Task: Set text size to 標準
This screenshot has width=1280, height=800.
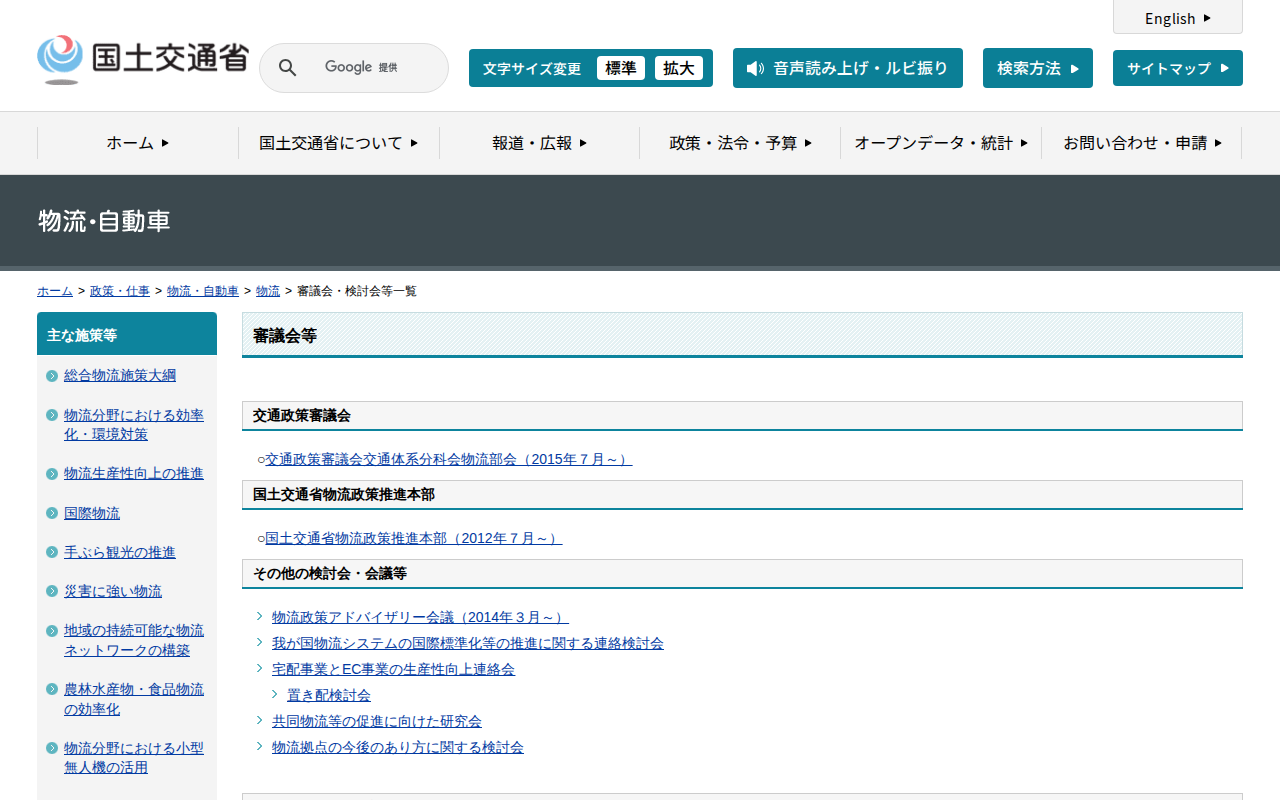Action: click(x=620, y=68)
